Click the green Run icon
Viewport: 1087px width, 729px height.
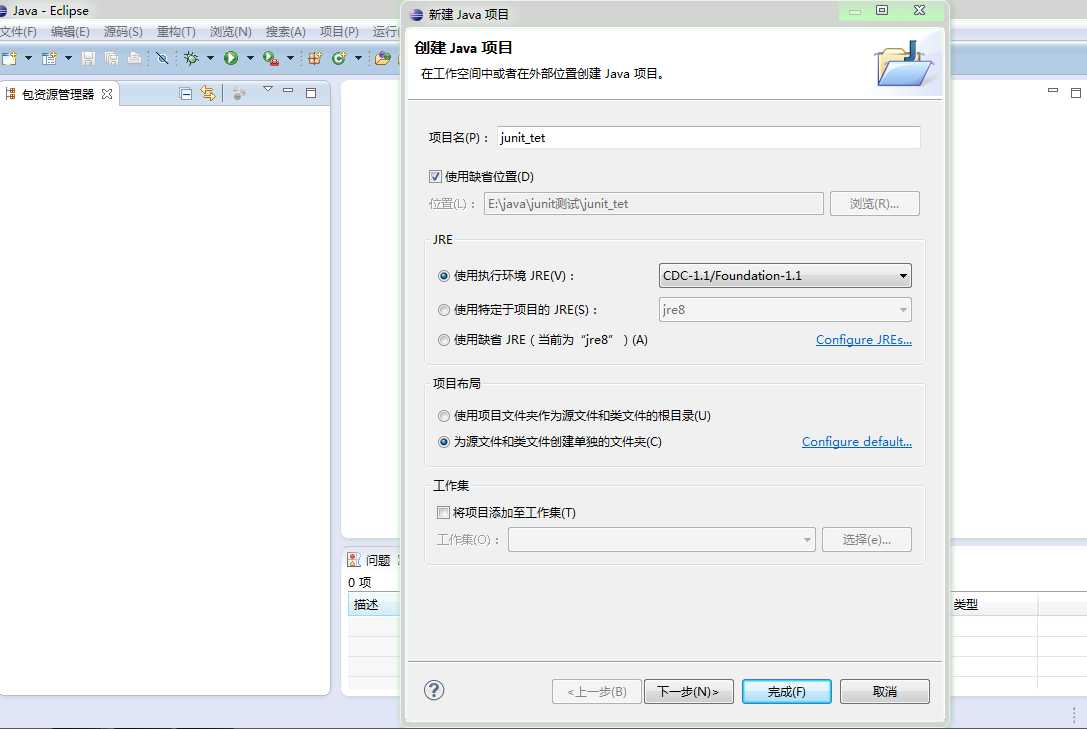point(231,58)
